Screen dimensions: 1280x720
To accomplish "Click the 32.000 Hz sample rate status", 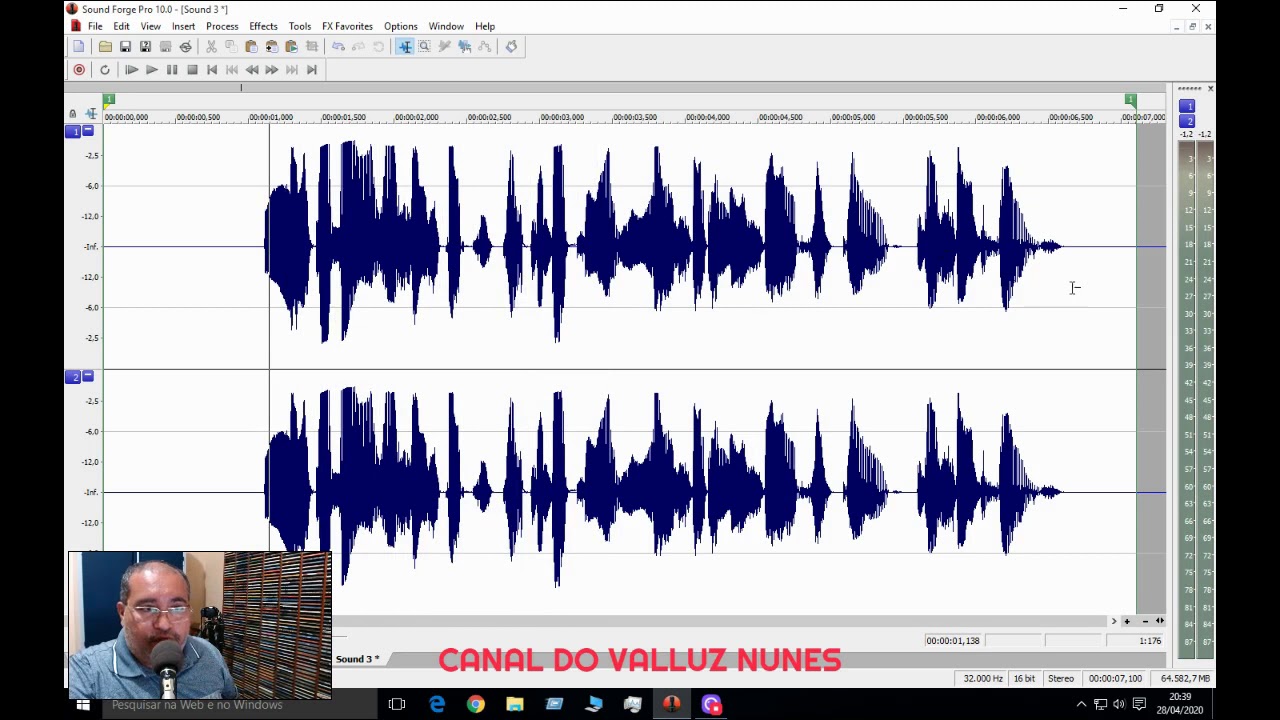I will pyautogui.click(x=983, y=679).
